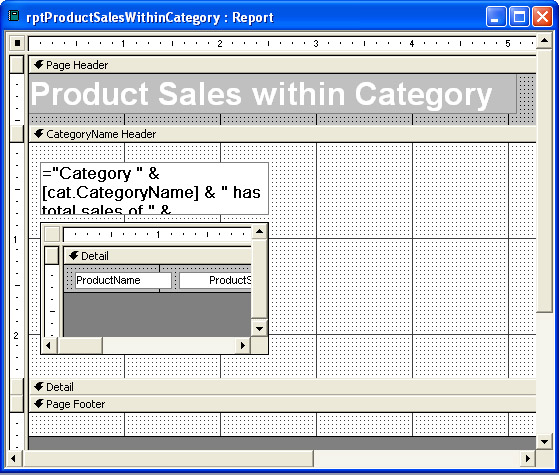The height and width of the screenshot is (475, 559).
Task: Click the subreport horizontal ruler at mark 1
Action: [158, 234]
